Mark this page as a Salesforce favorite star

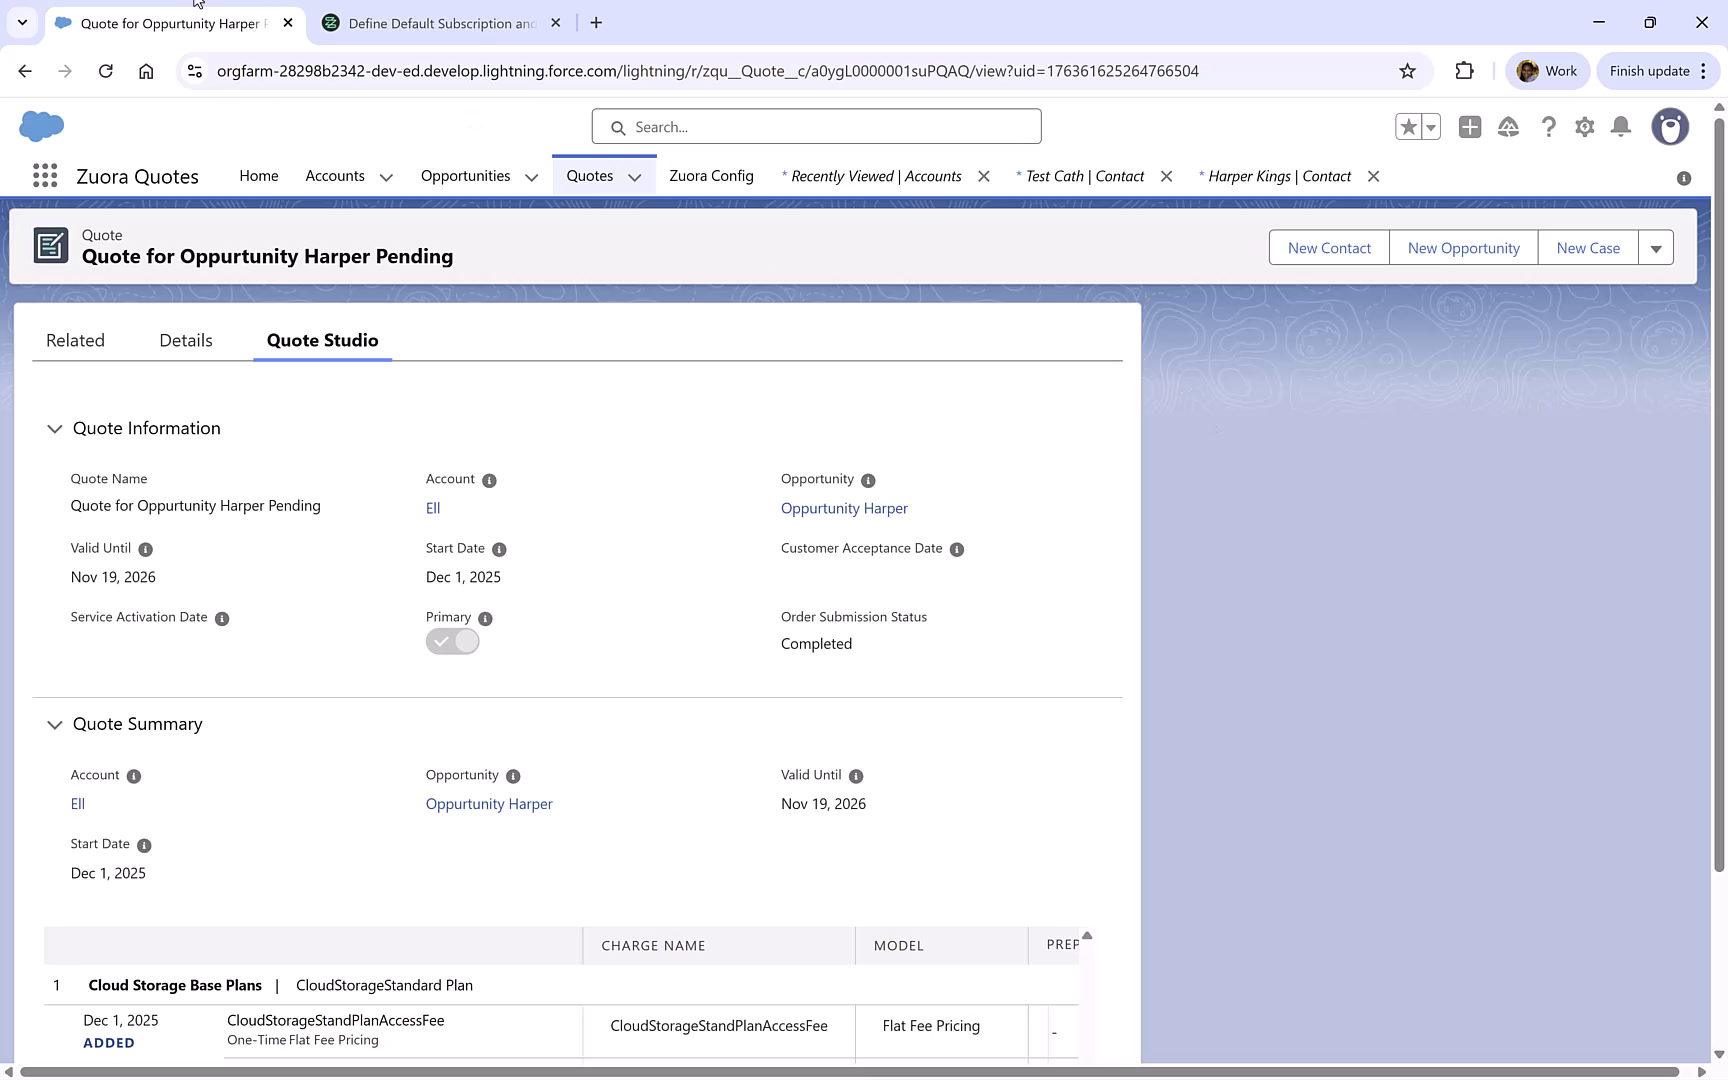pyautogui.click(x=1408, y=127)
